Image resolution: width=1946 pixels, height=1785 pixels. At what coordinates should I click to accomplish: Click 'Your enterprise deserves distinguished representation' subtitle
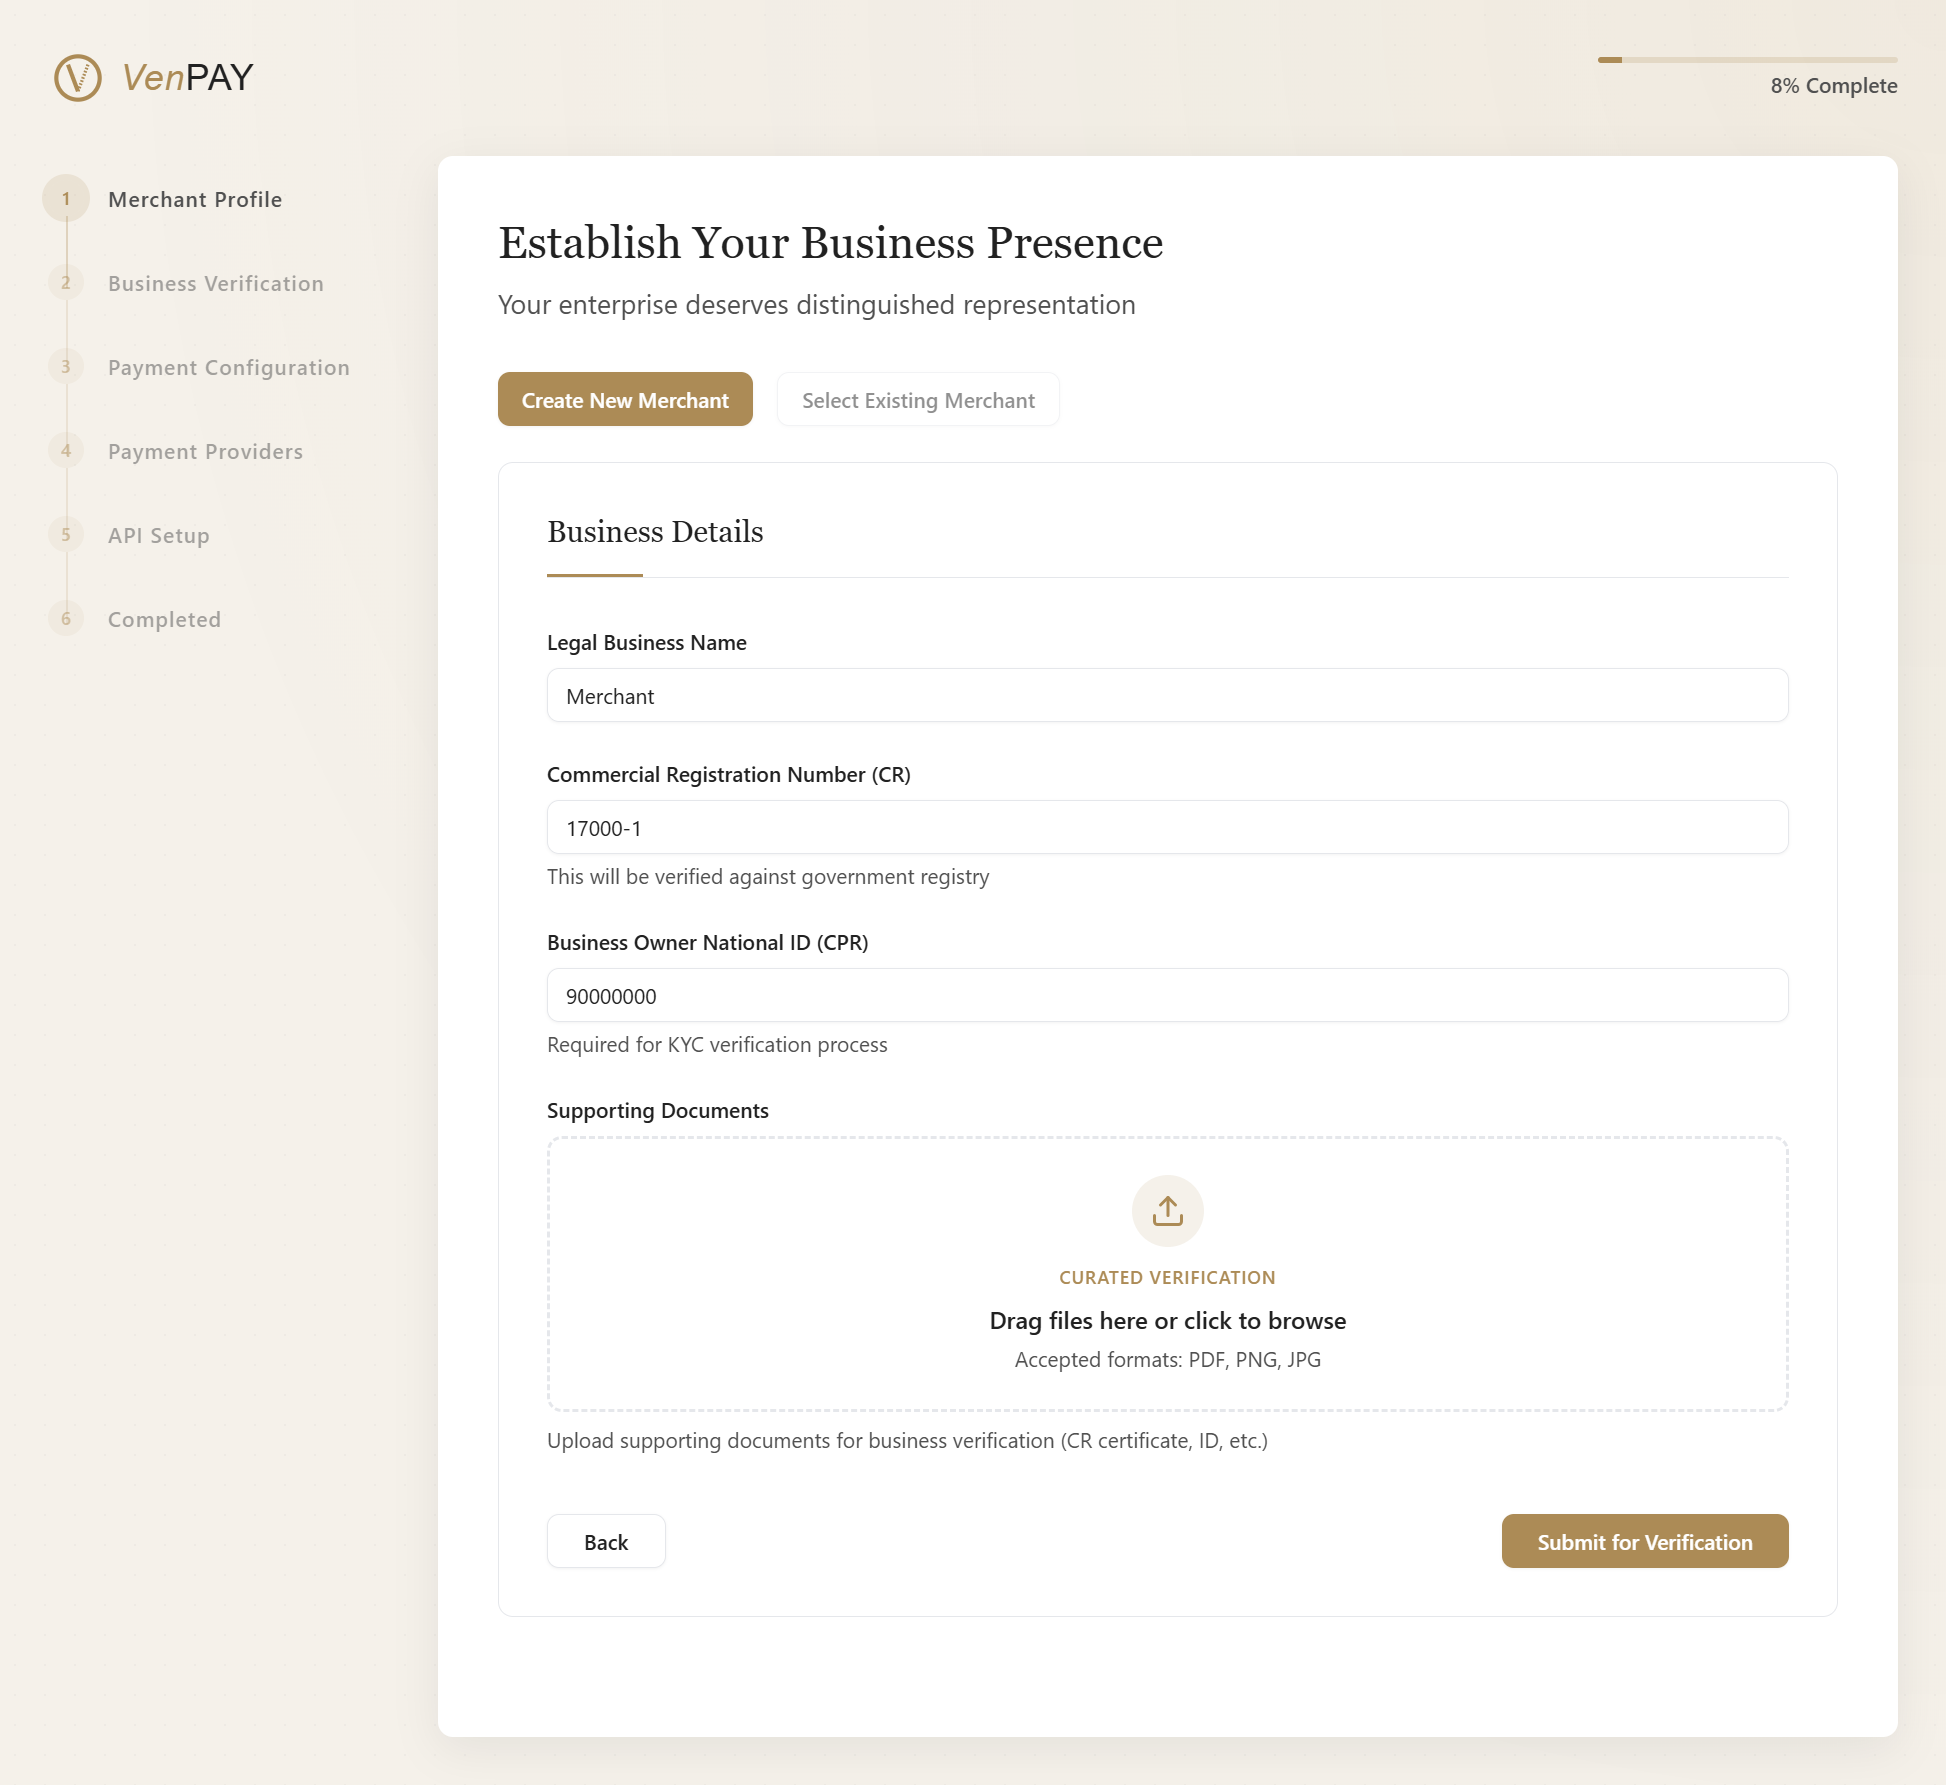[817, 305]
